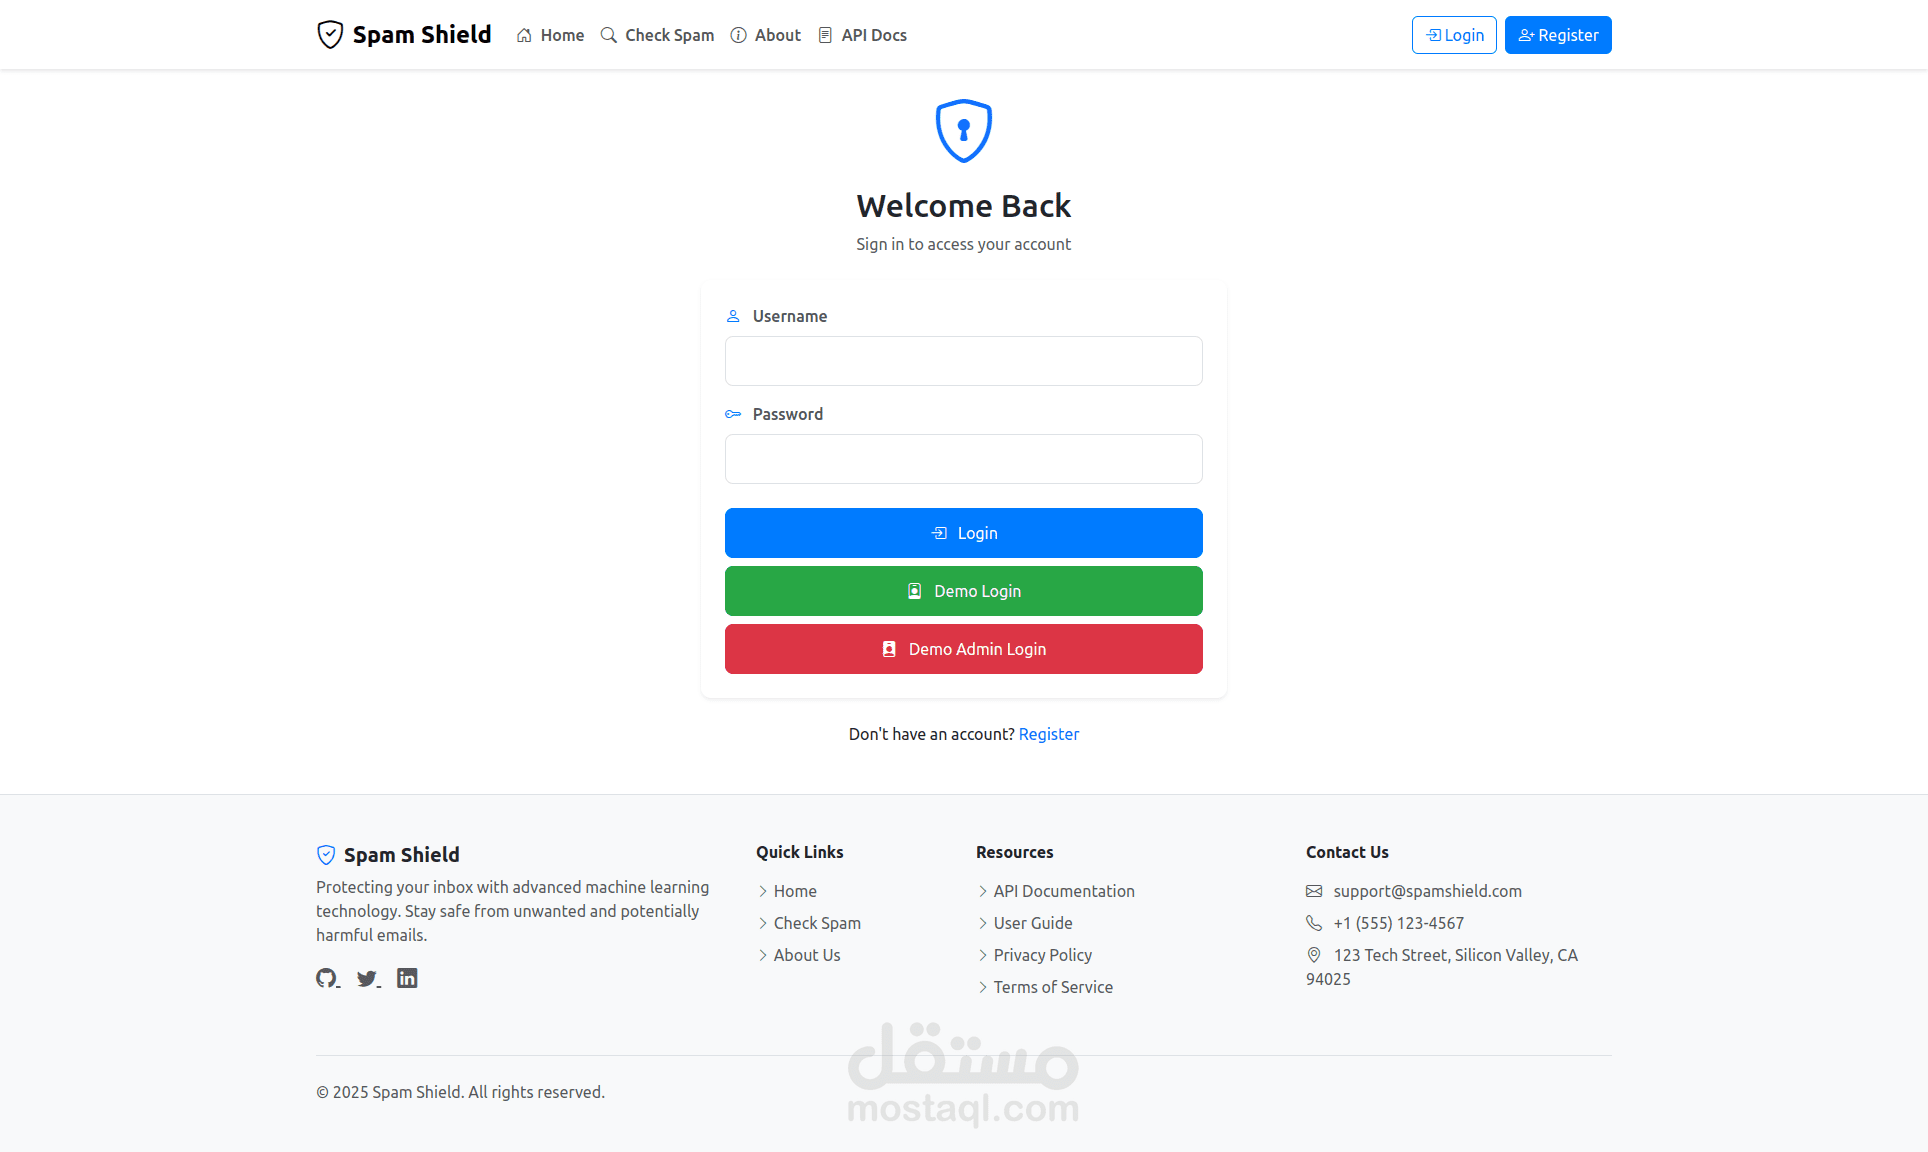The image size is (1928, 1152).
Task: Click the phone icon in Contact Us
Action: click(x=1314, y=923)
